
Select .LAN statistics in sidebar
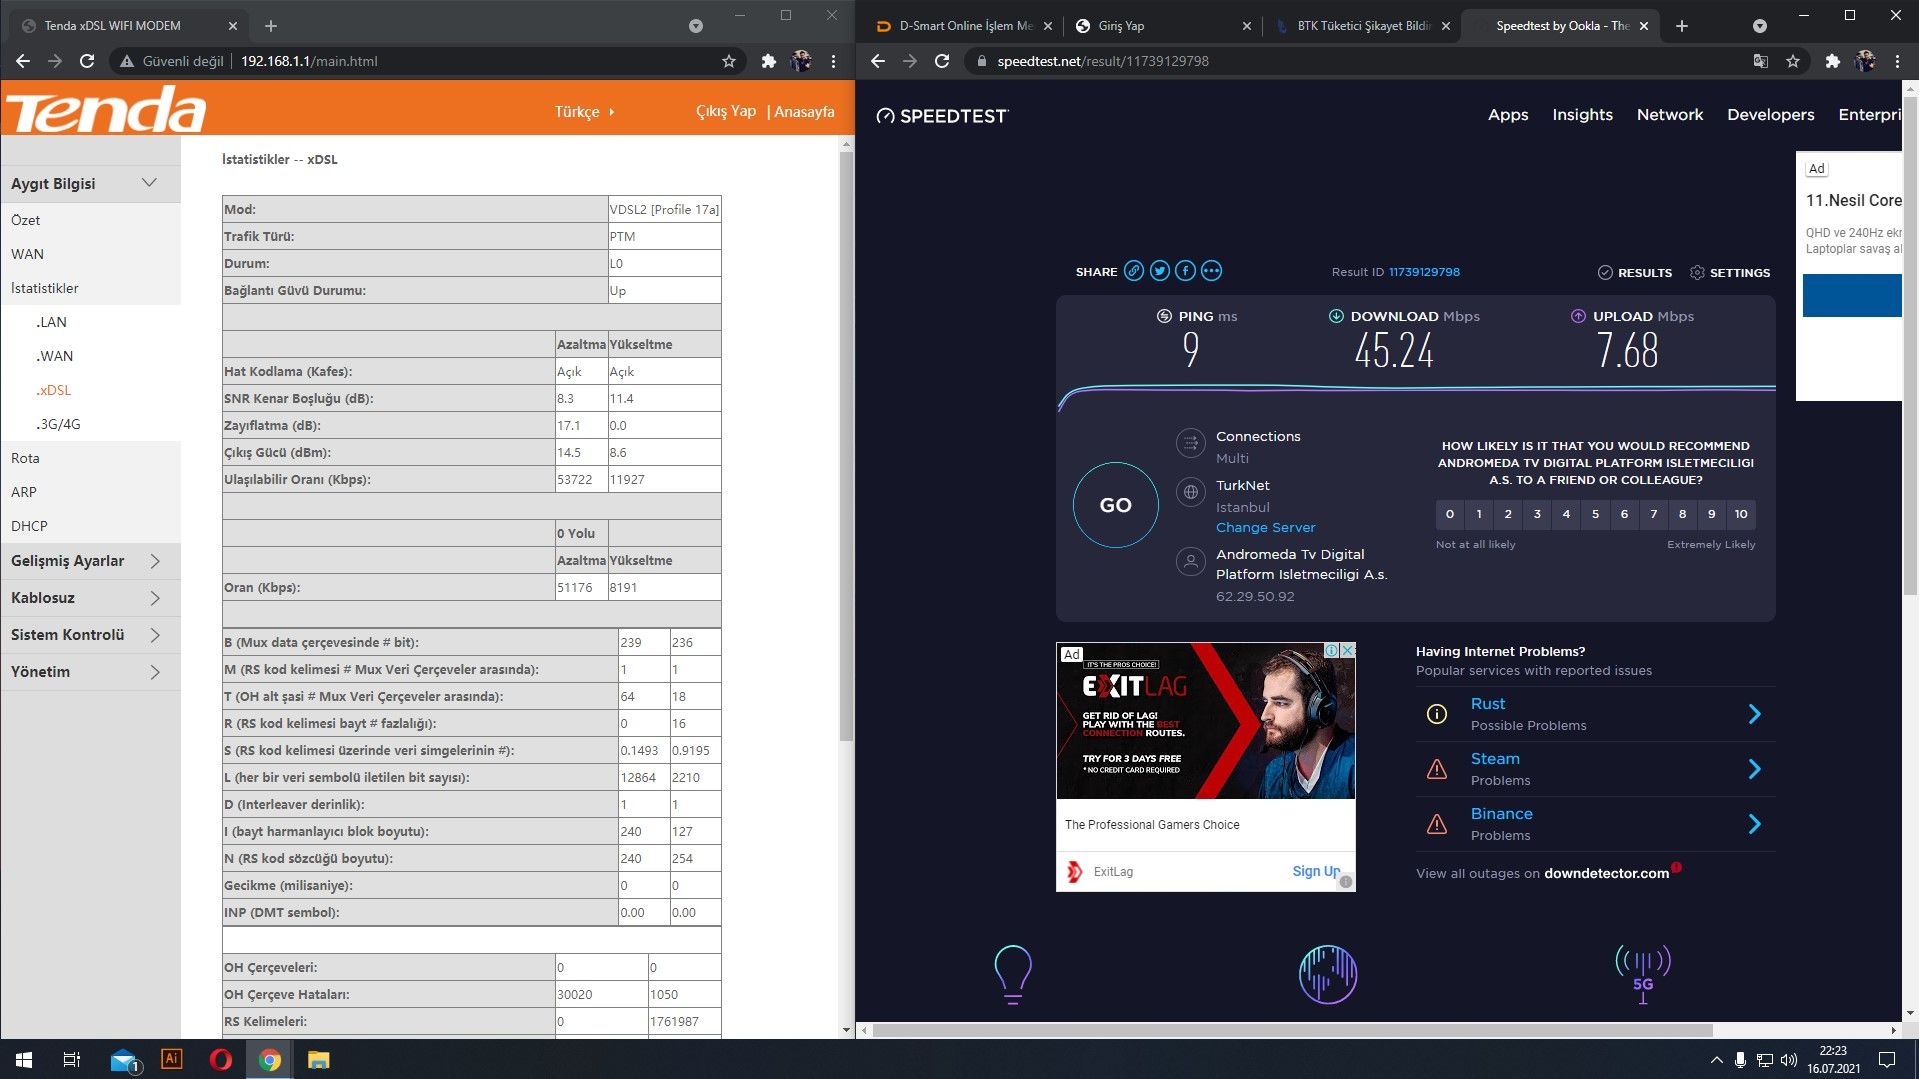(x=51, y=322)
